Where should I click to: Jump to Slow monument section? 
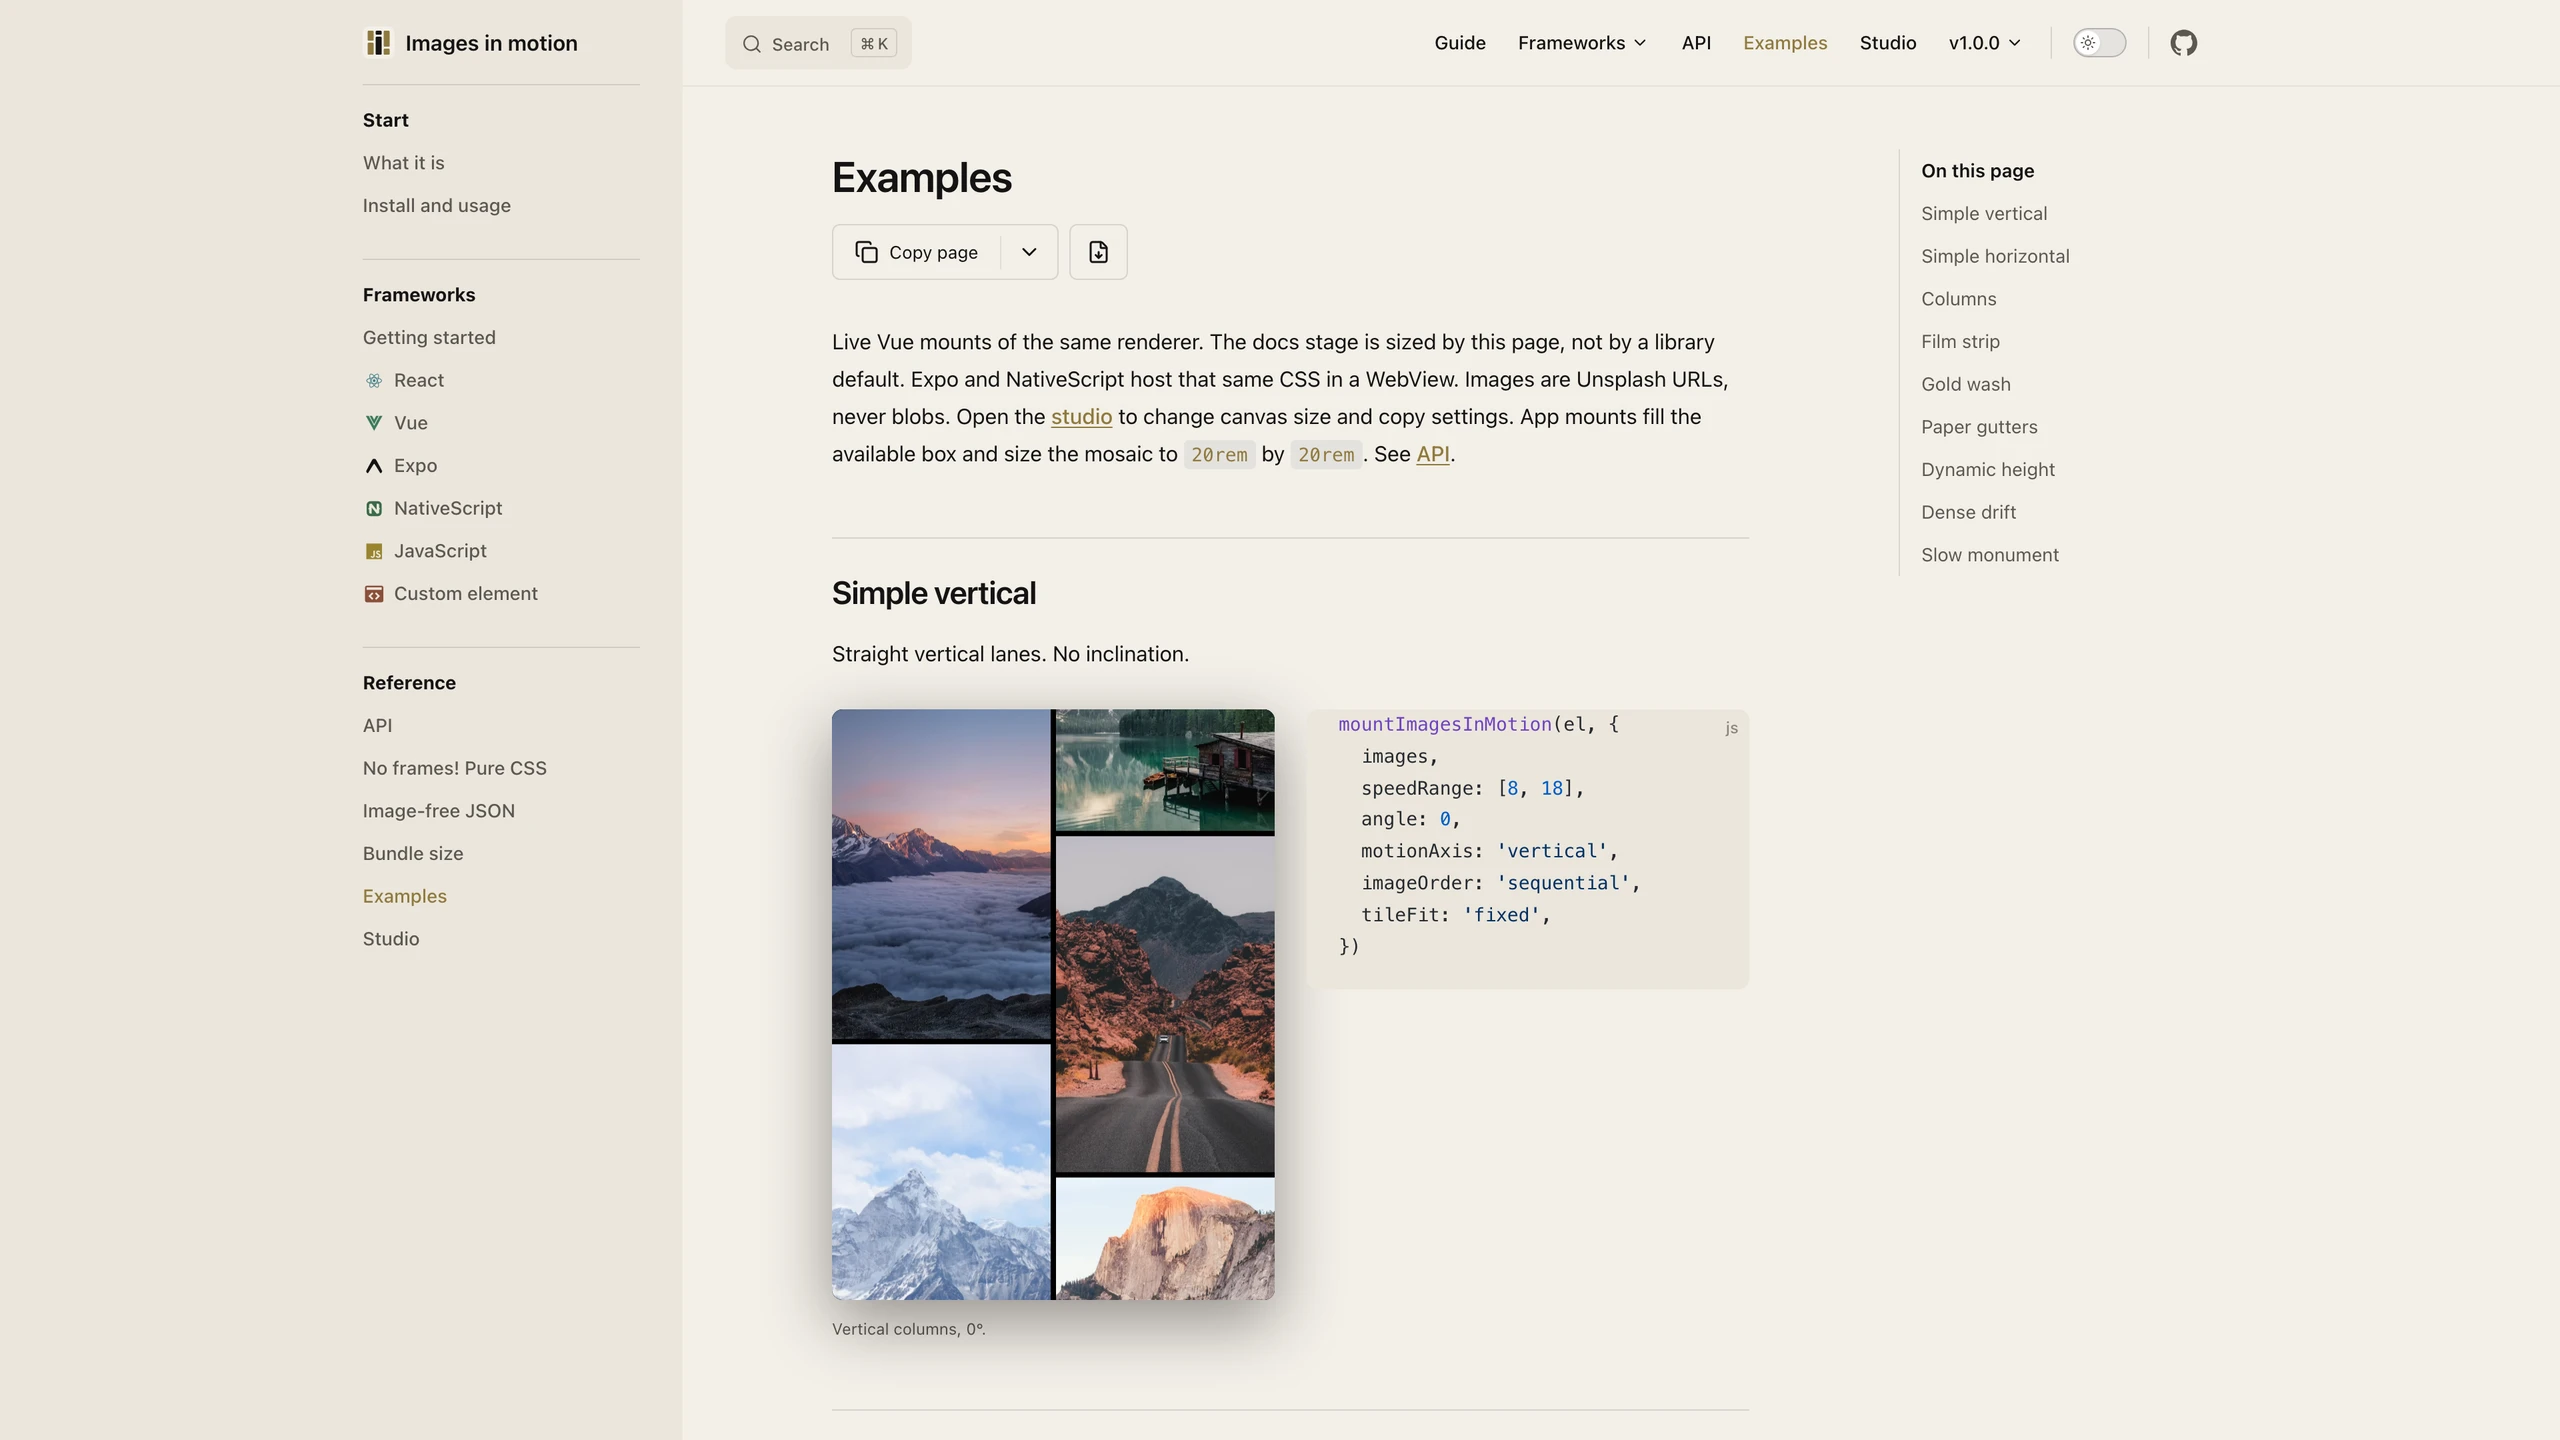click(x=1989, y=555)
